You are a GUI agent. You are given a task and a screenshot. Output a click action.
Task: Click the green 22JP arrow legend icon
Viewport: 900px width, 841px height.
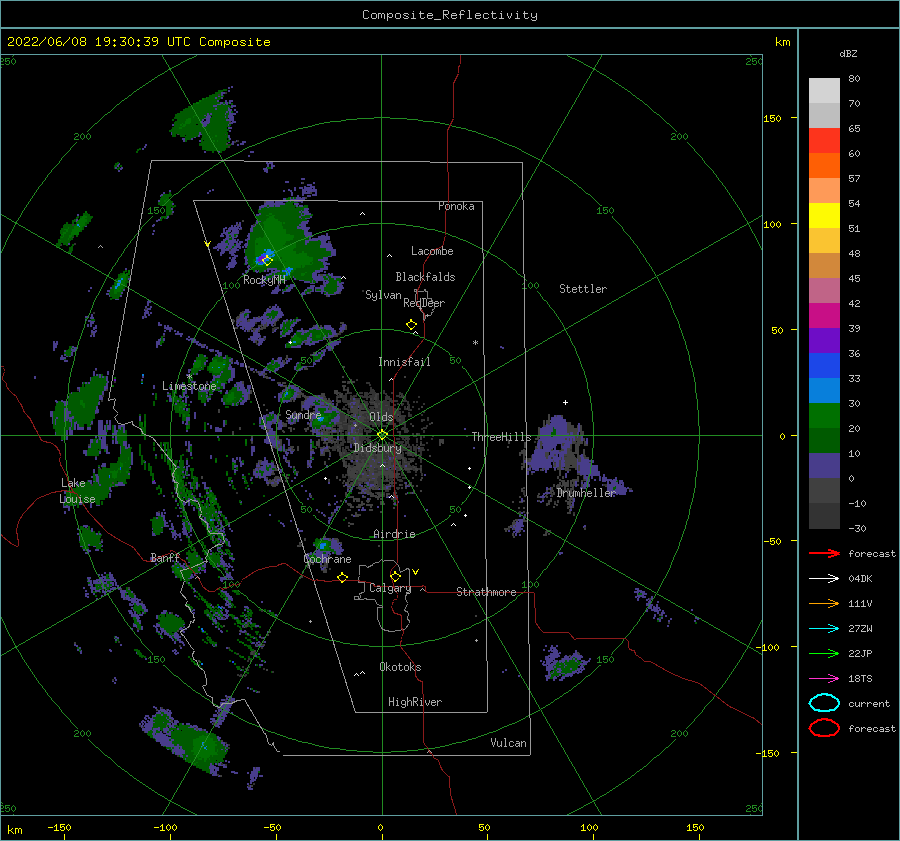click(824, 653)
